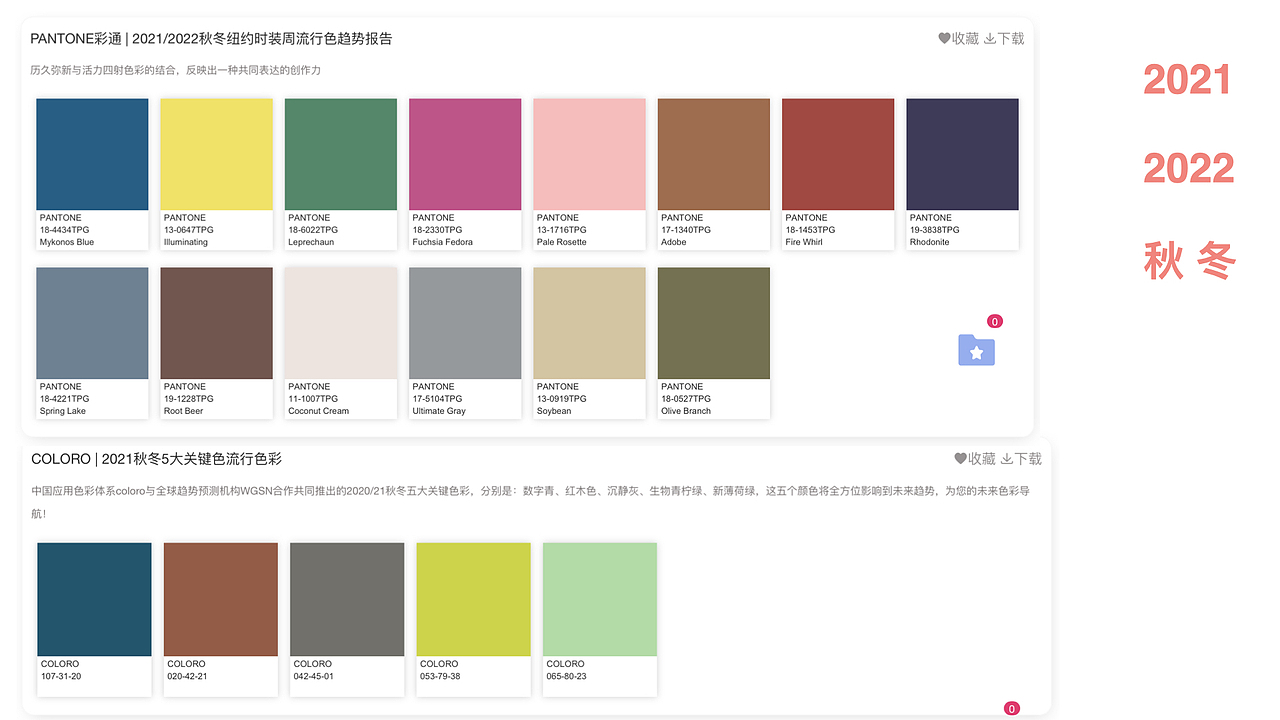
Task: Click the subtitle '历久弥新与活力四射色彩的结合'
Action: [x=103, y=70]
